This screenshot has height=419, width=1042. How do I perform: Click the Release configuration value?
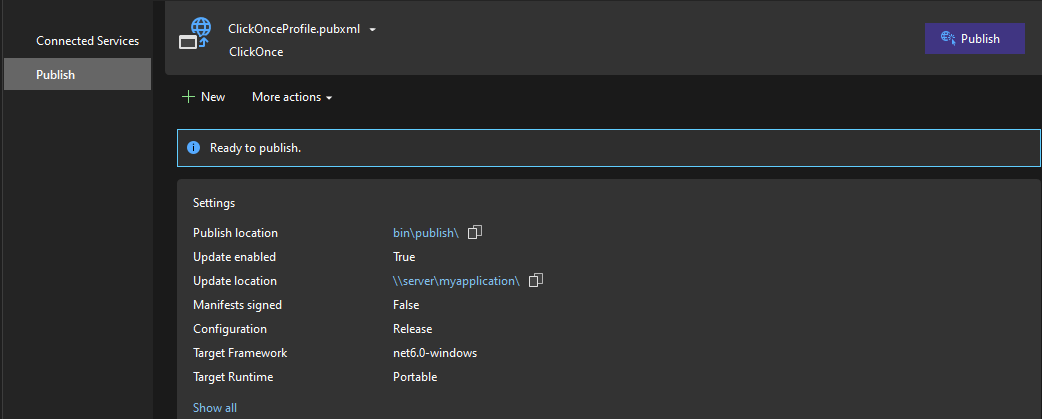[413, 329]
